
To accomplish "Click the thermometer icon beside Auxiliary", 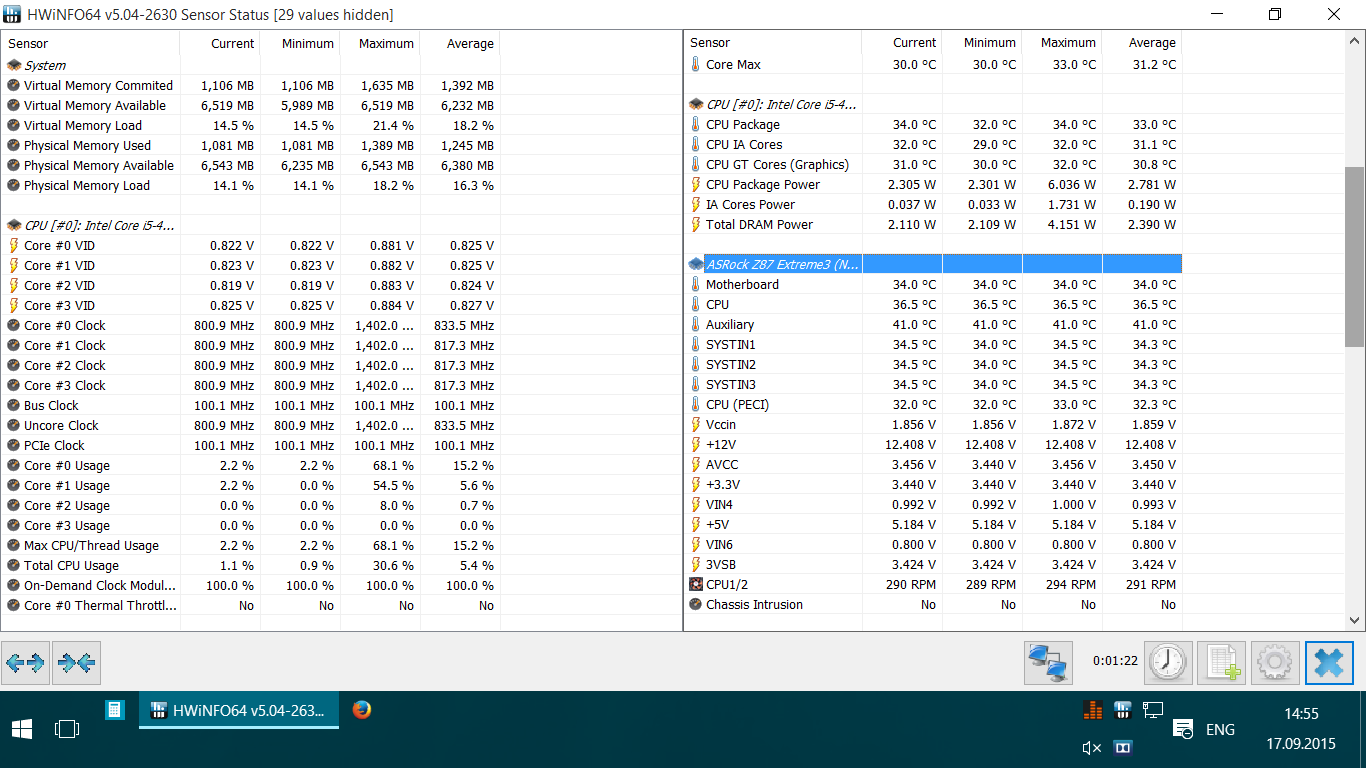I will pyautogui.click(x=696, y=324).
